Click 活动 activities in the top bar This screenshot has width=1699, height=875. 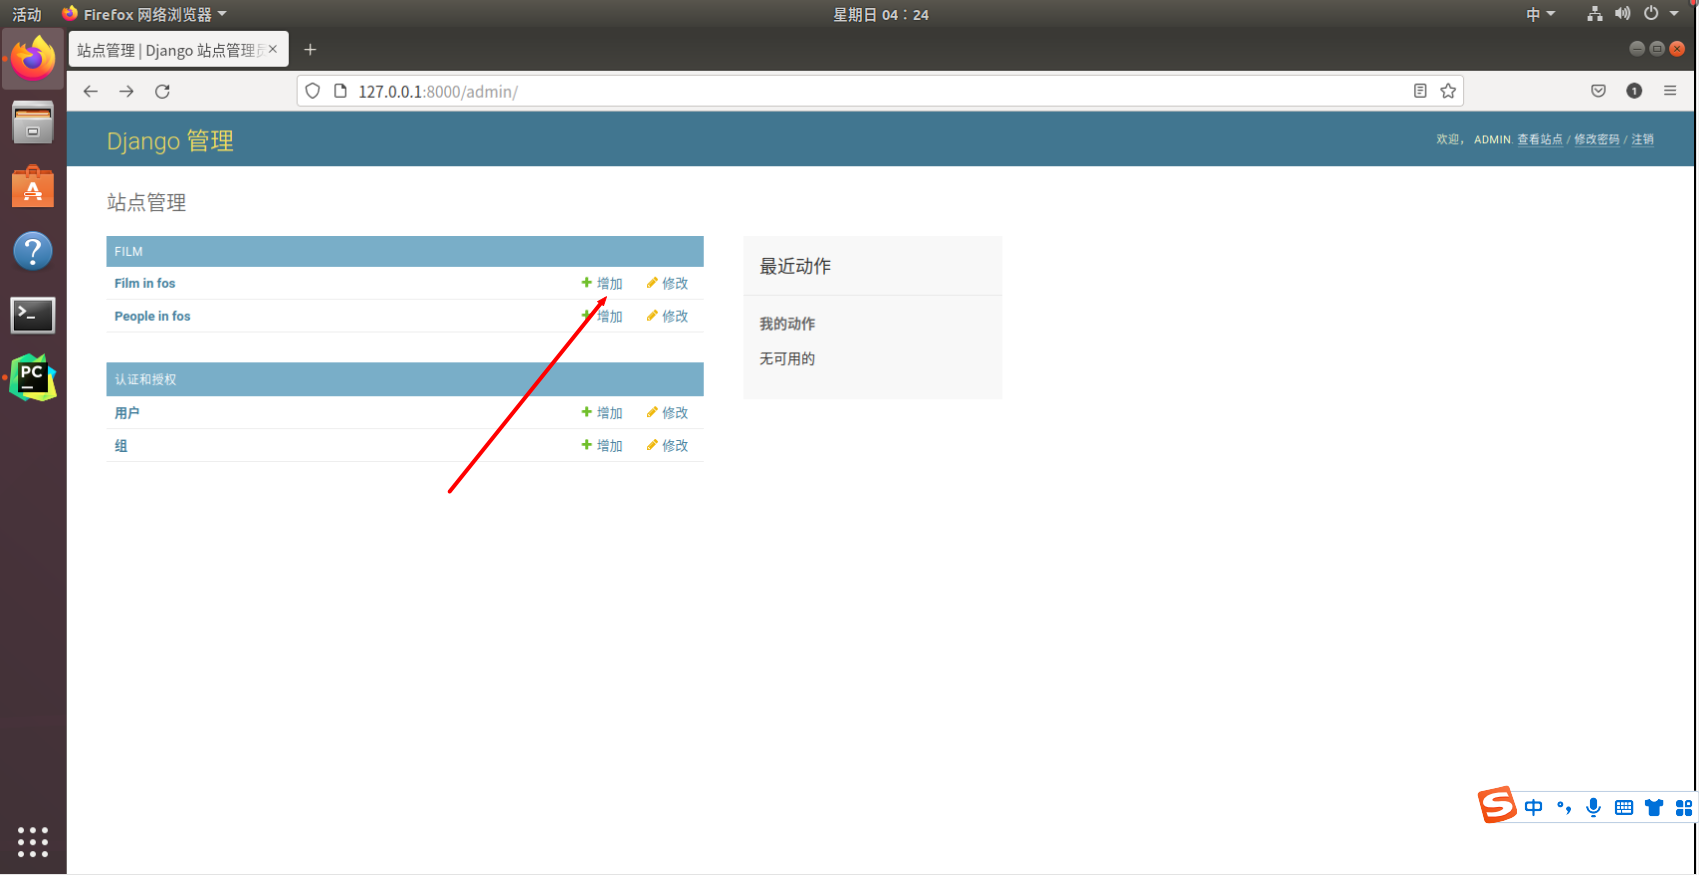tap(27, 14)
